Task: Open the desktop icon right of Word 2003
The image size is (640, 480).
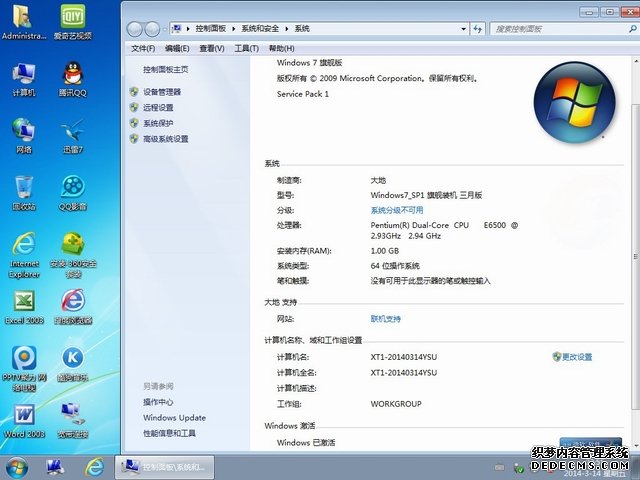Action: point(73,421)
